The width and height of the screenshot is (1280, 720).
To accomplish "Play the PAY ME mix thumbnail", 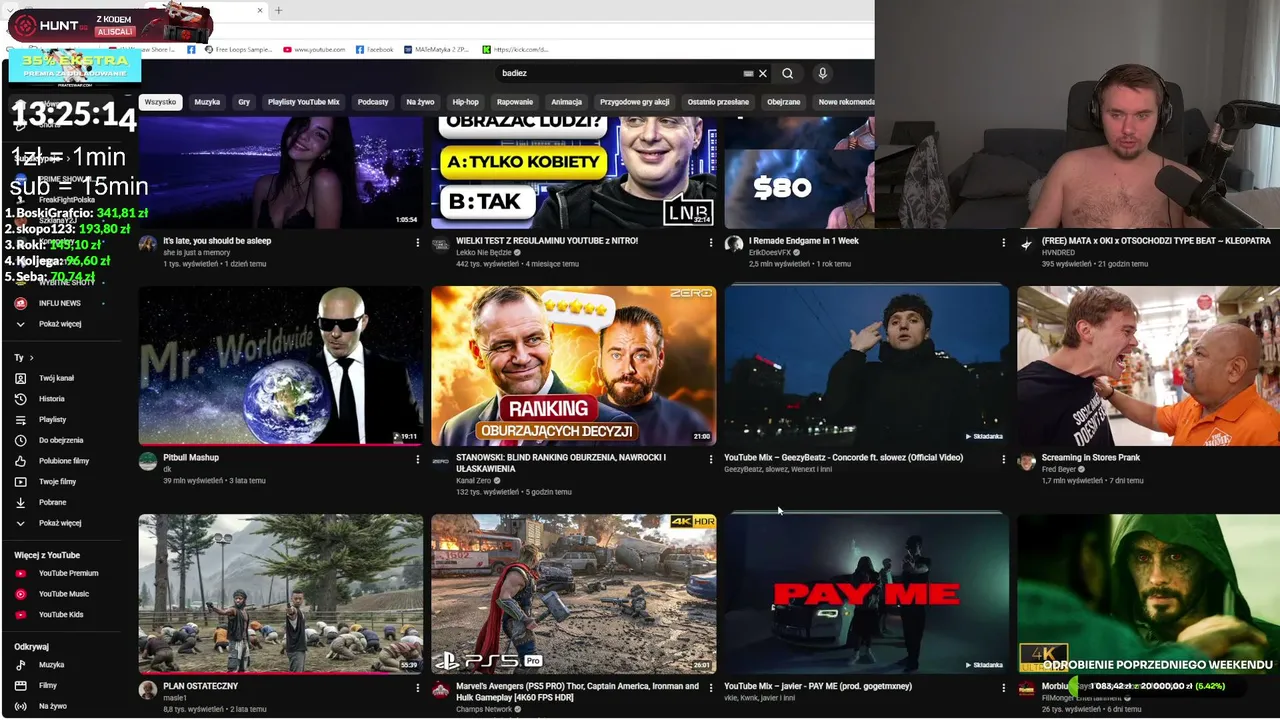I will click(867, 594).
